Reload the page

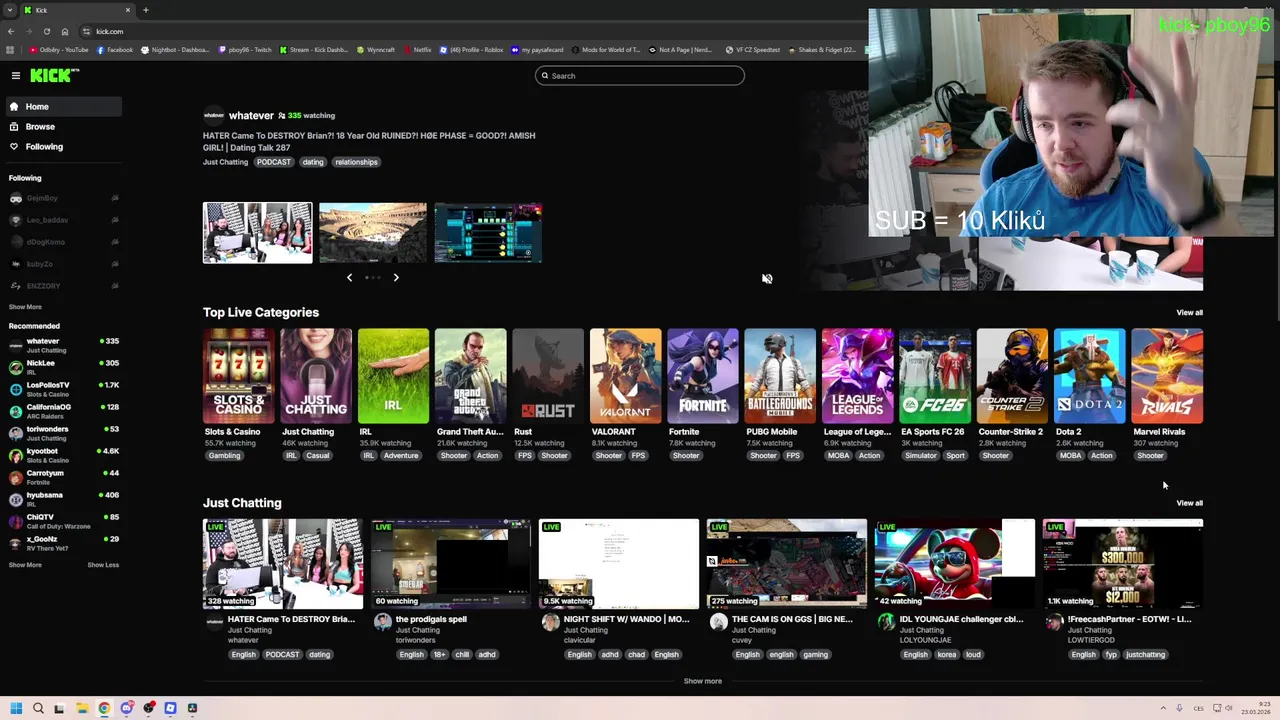[47, 31]
